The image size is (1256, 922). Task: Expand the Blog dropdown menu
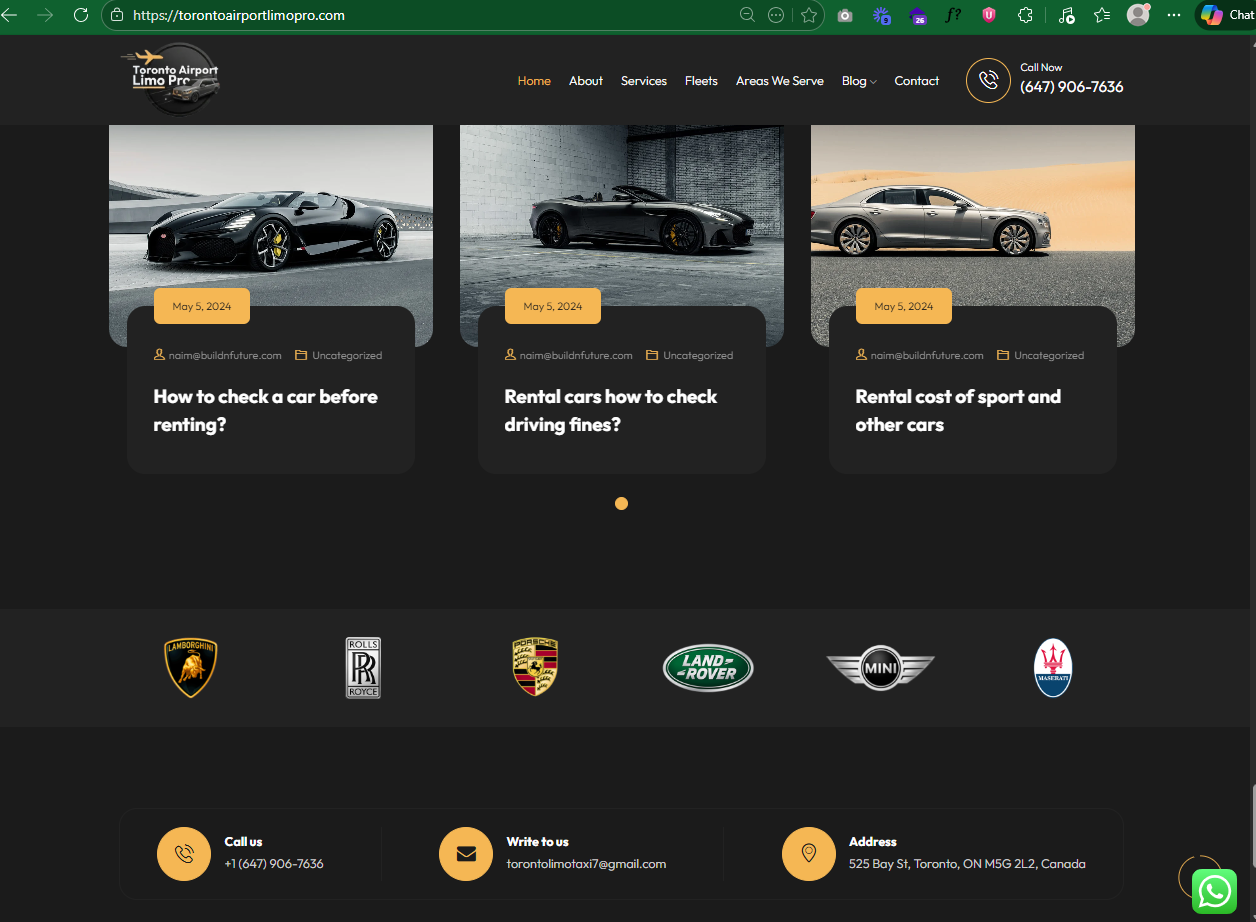[x=859, y=81]
